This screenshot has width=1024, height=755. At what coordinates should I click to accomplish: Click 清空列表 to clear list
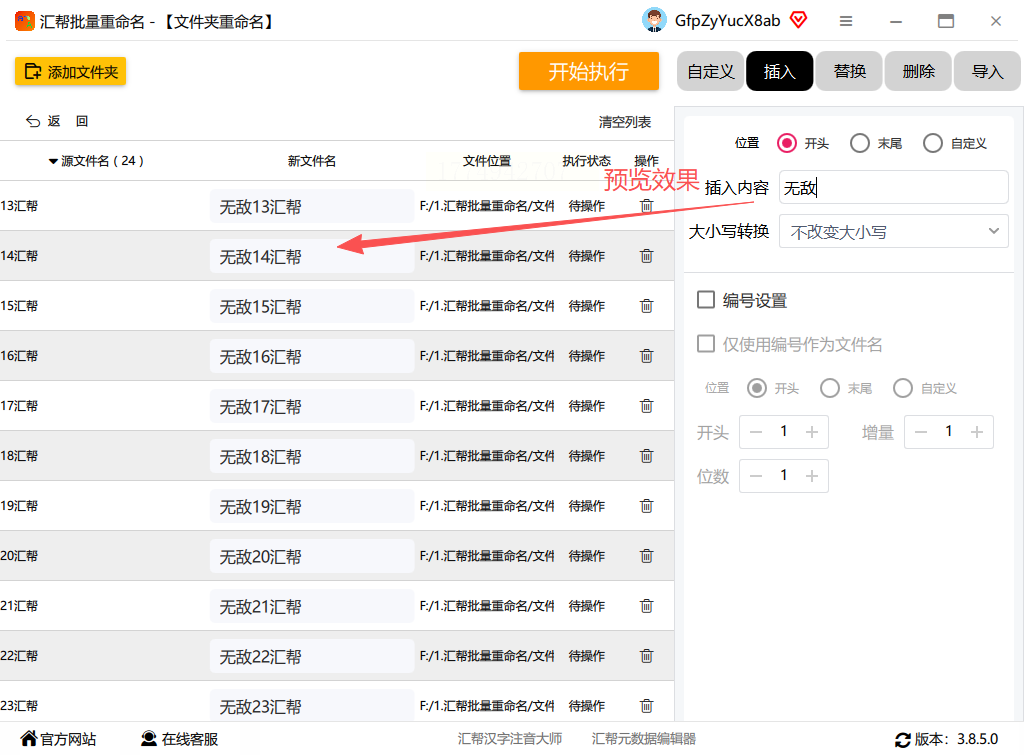point(624,122)
